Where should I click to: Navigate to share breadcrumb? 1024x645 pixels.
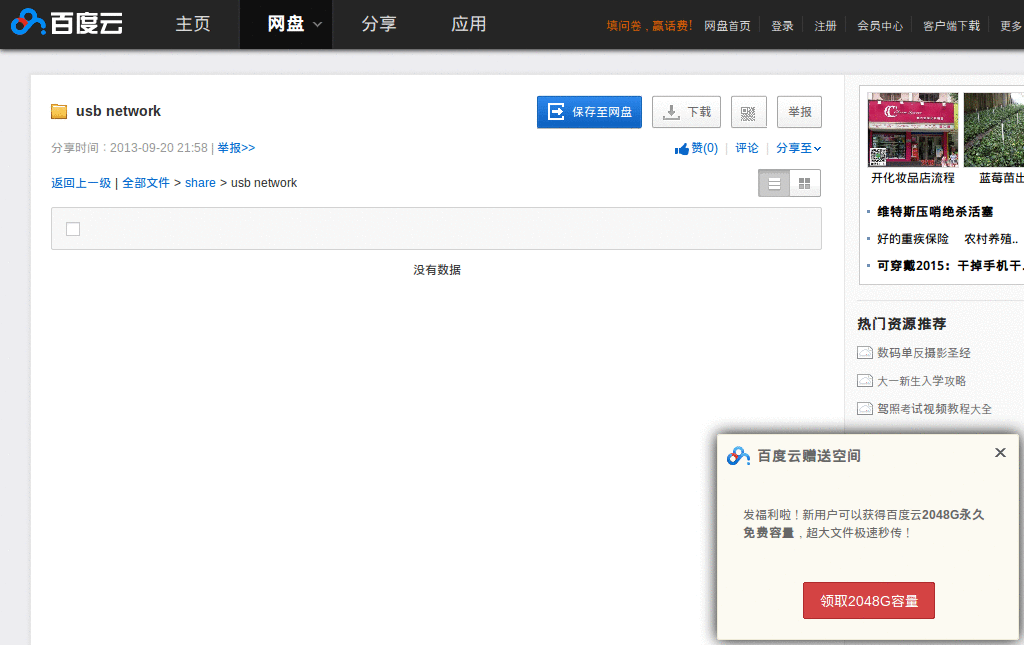[200, 183]
